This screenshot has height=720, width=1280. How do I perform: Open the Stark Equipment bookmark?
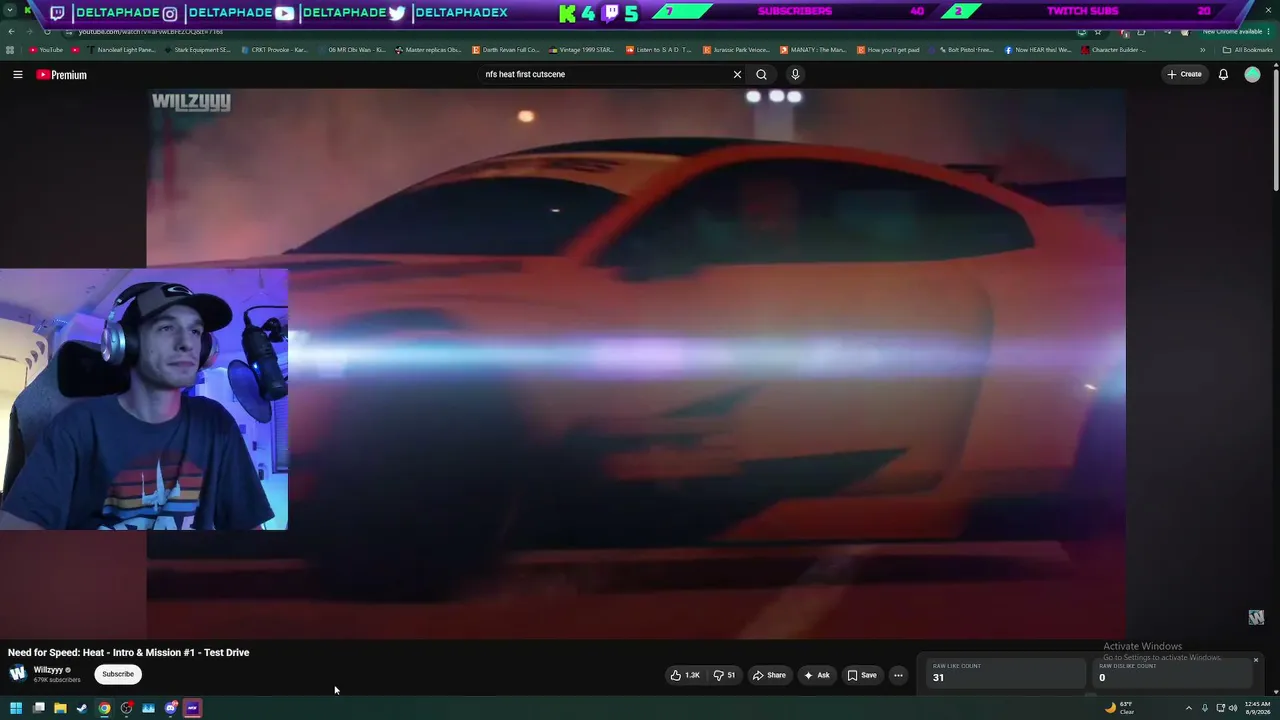(197, 50)
